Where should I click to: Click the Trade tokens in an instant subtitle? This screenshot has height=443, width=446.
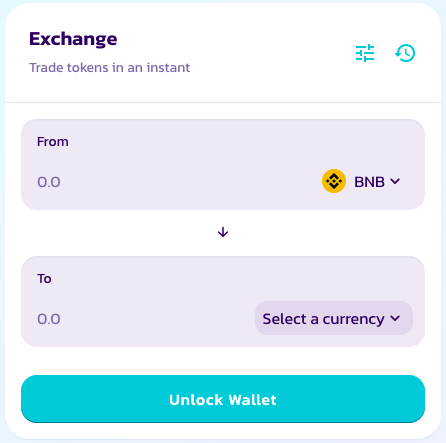tap(110, 68)
